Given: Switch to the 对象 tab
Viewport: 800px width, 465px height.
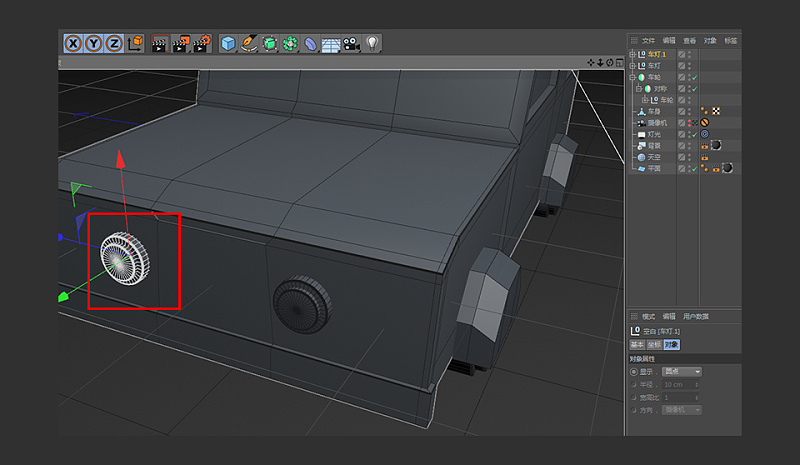Looking at the screenshot, I should coord(671,345).
